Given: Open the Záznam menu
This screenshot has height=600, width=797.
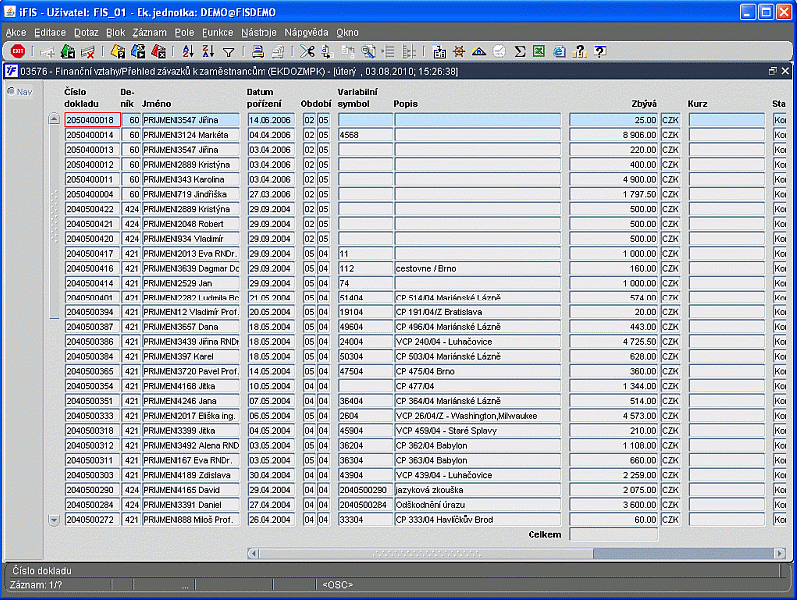Looking at the screenshot, I should coord(149,33).
